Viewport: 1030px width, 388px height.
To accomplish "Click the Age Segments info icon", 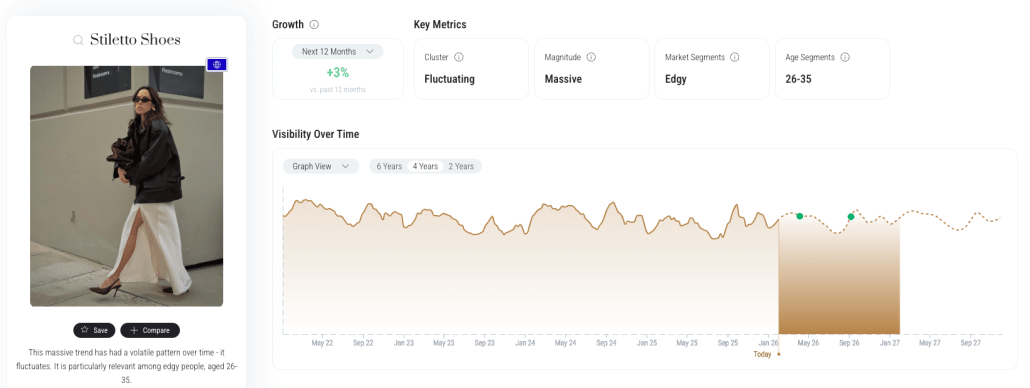I will (845, 57).
